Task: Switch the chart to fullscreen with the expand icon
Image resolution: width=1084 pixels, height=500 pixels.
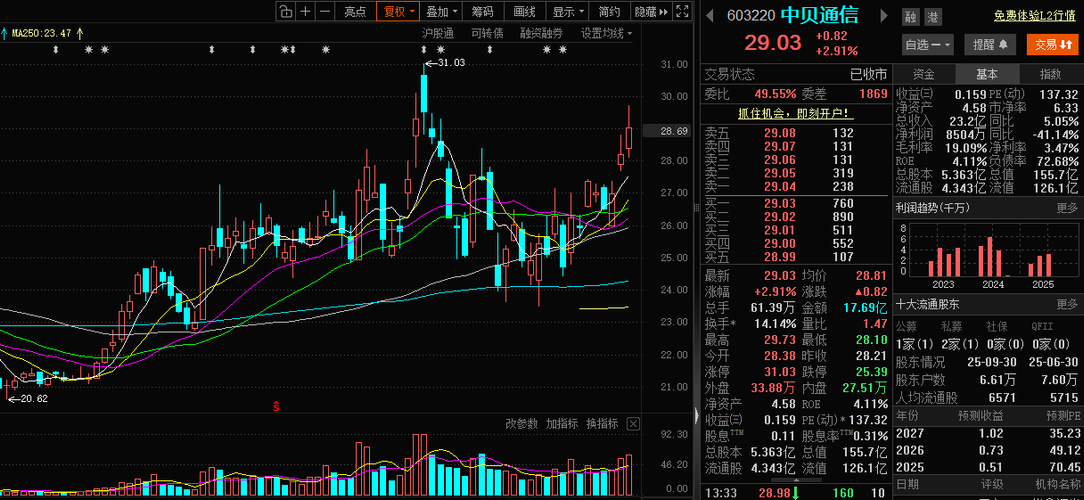Action: coord(682,11)
